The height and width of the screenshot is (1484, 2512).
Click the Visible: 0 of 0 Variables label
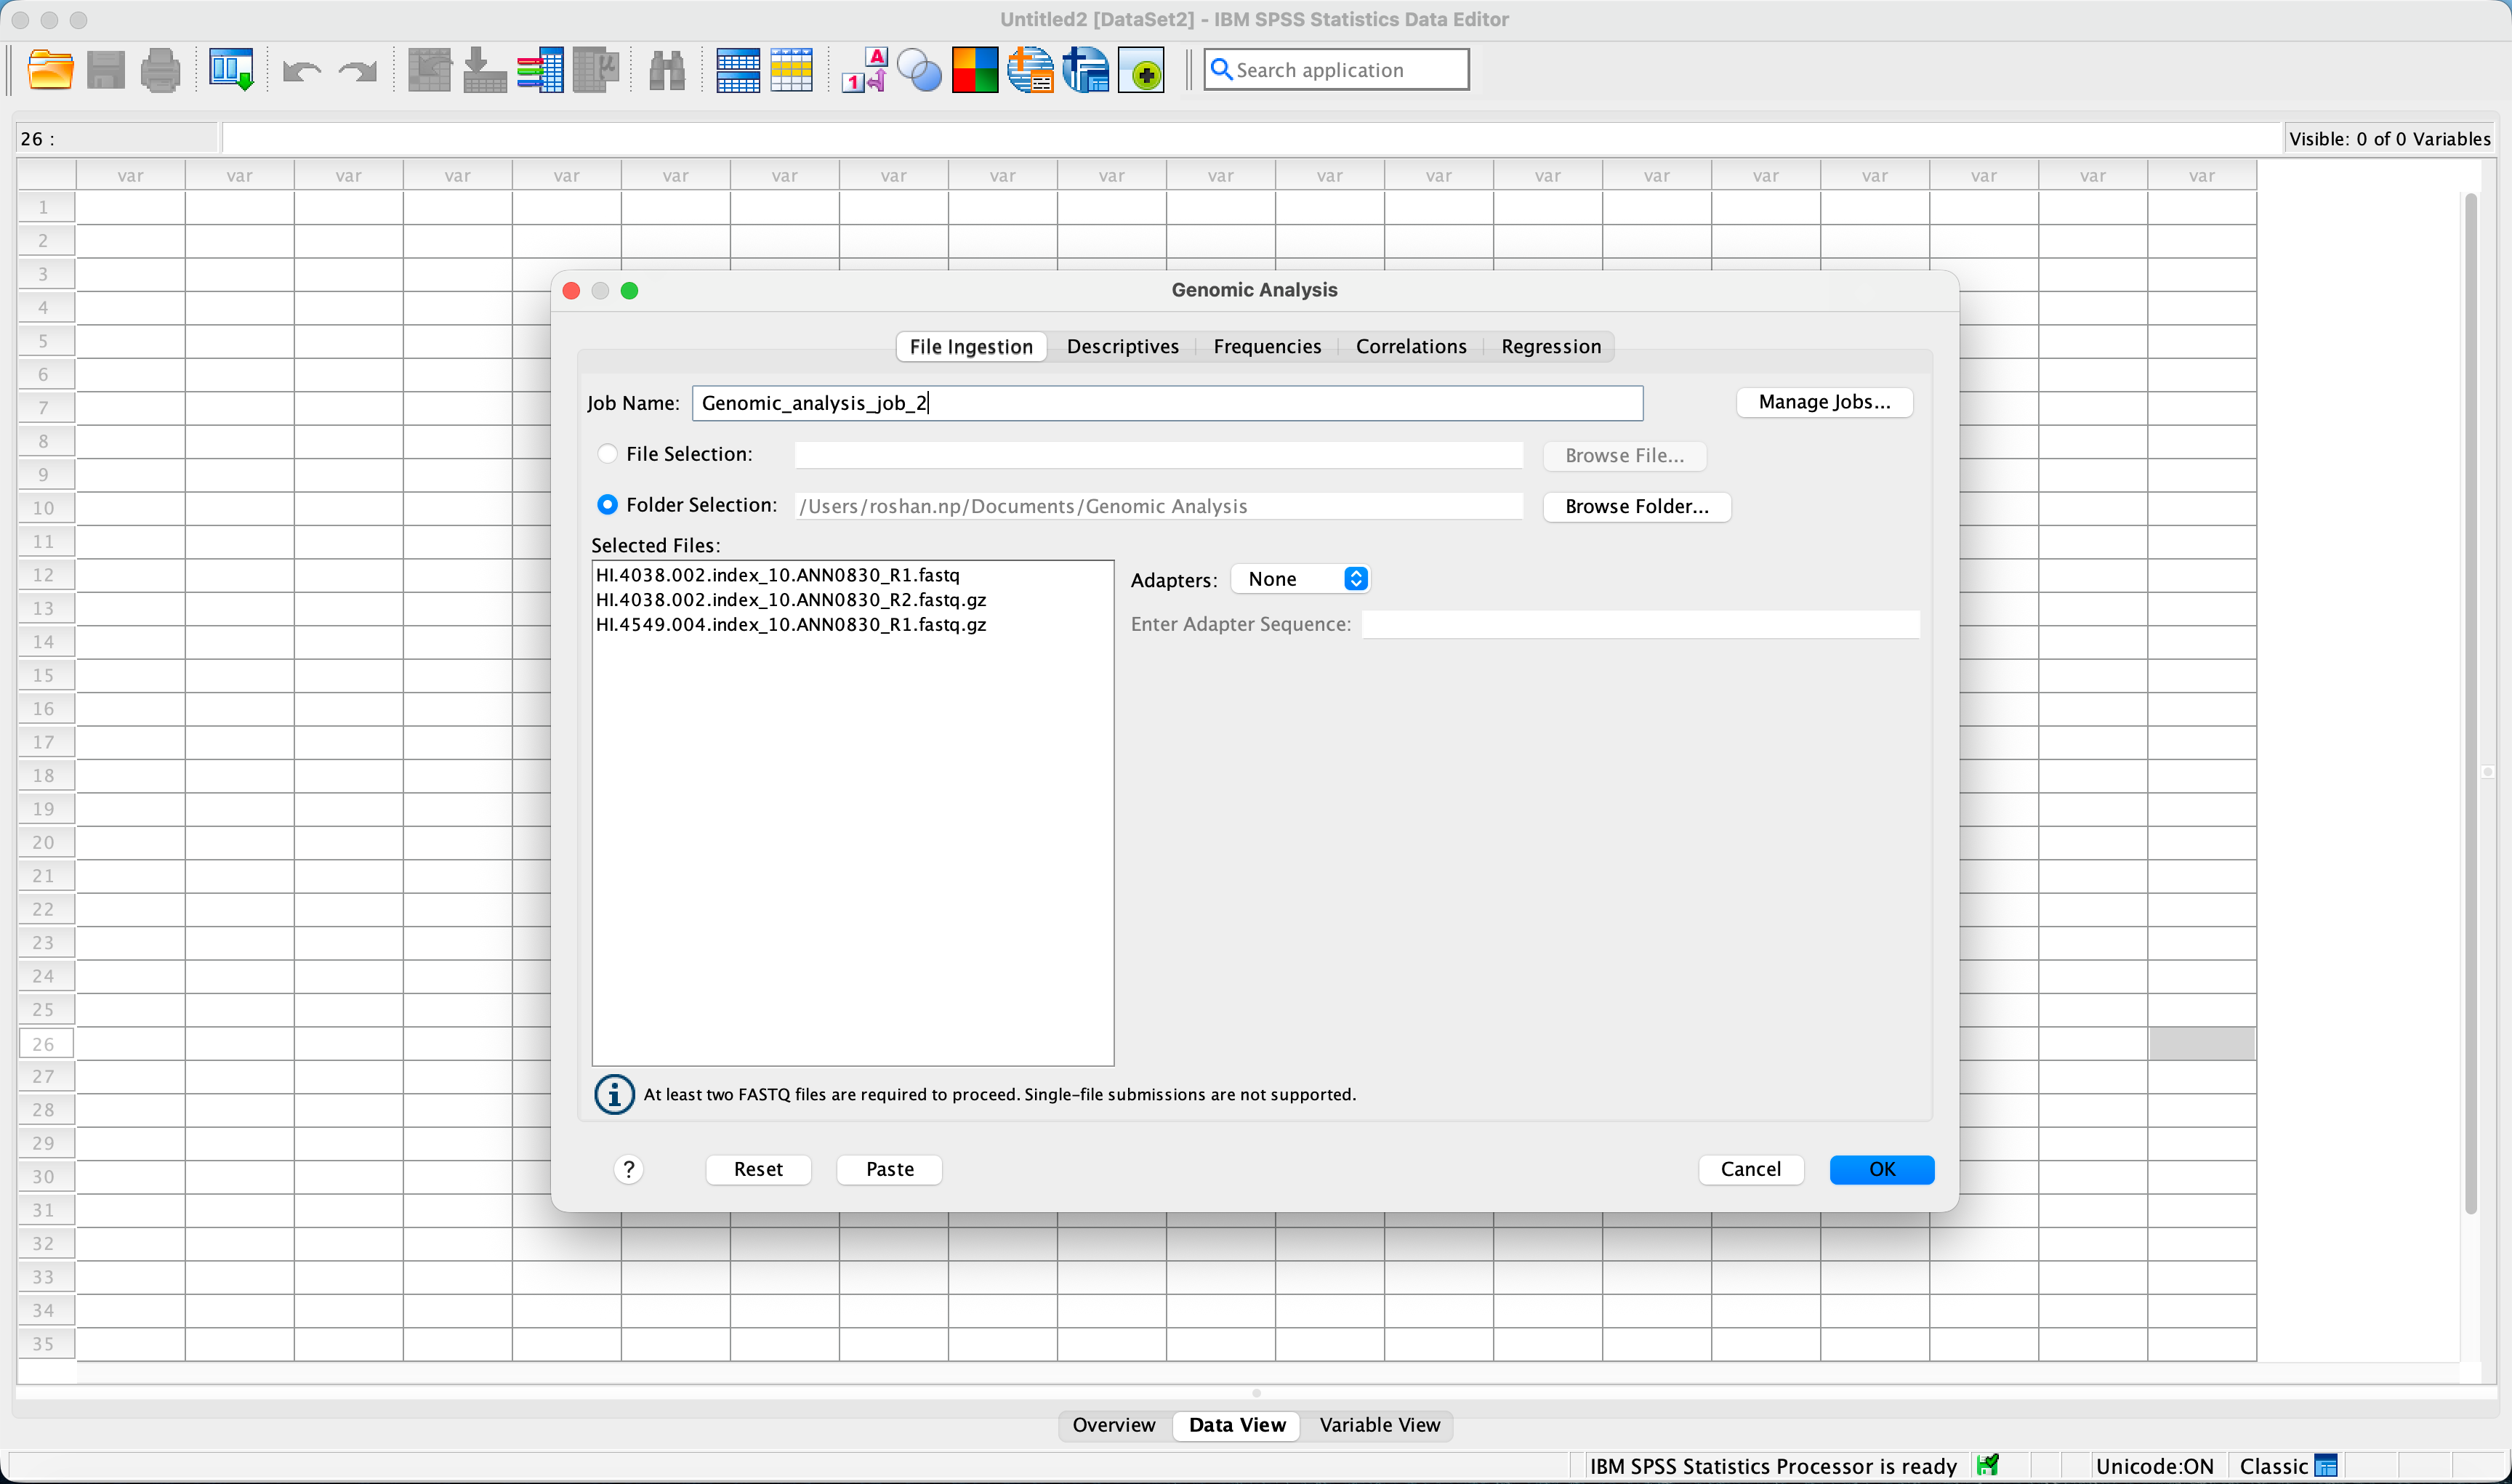(2390, 139)
